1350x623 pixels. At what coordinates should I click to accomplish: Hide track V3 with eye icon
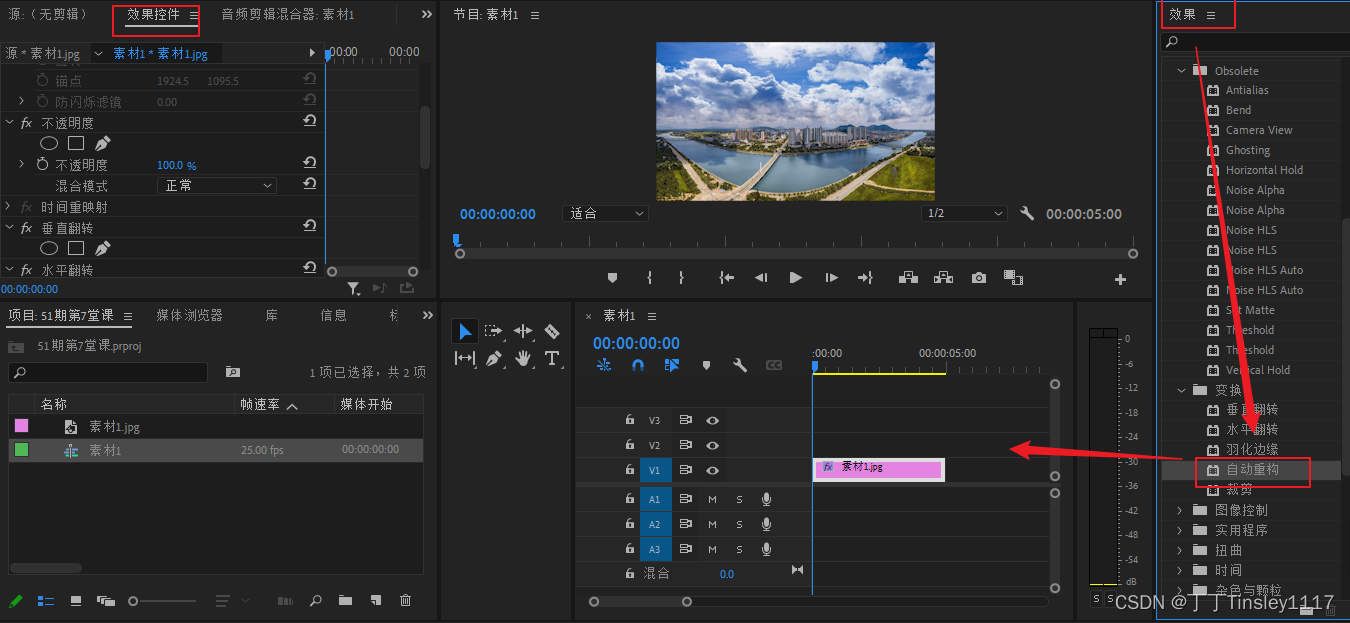[713, 421]
